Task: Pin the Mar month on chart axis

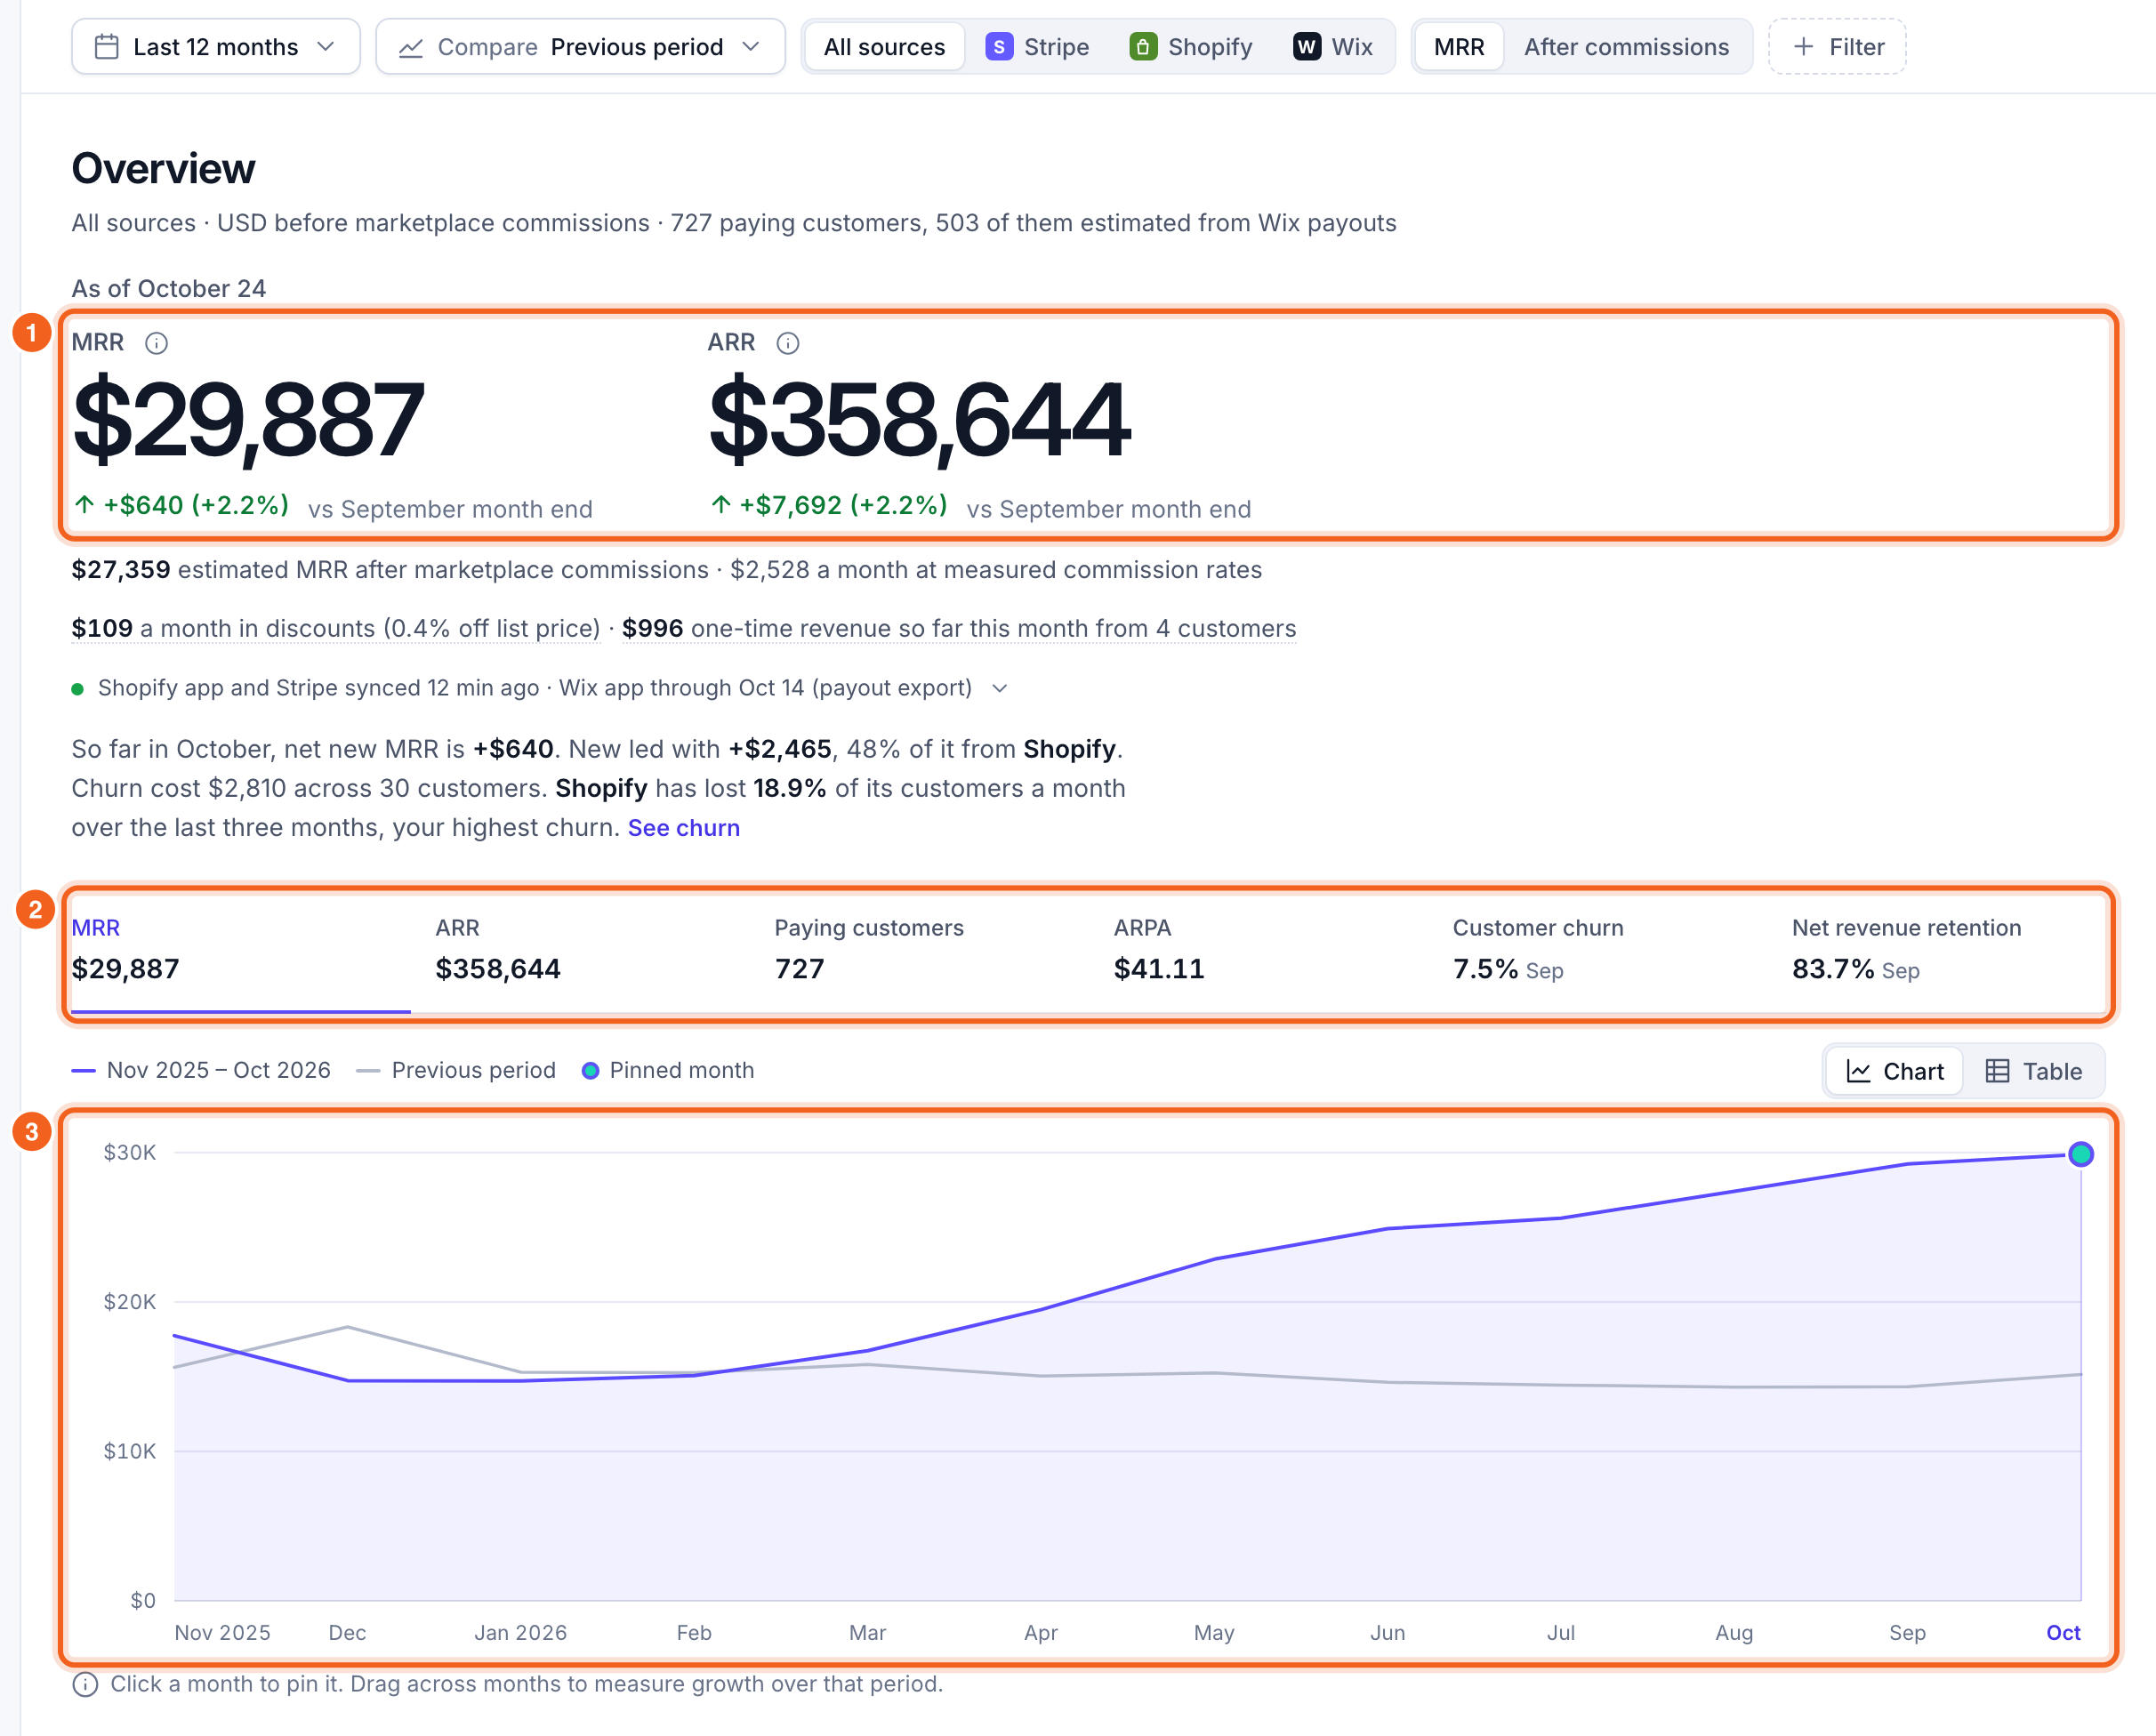Action: (x=867, y=1633)
